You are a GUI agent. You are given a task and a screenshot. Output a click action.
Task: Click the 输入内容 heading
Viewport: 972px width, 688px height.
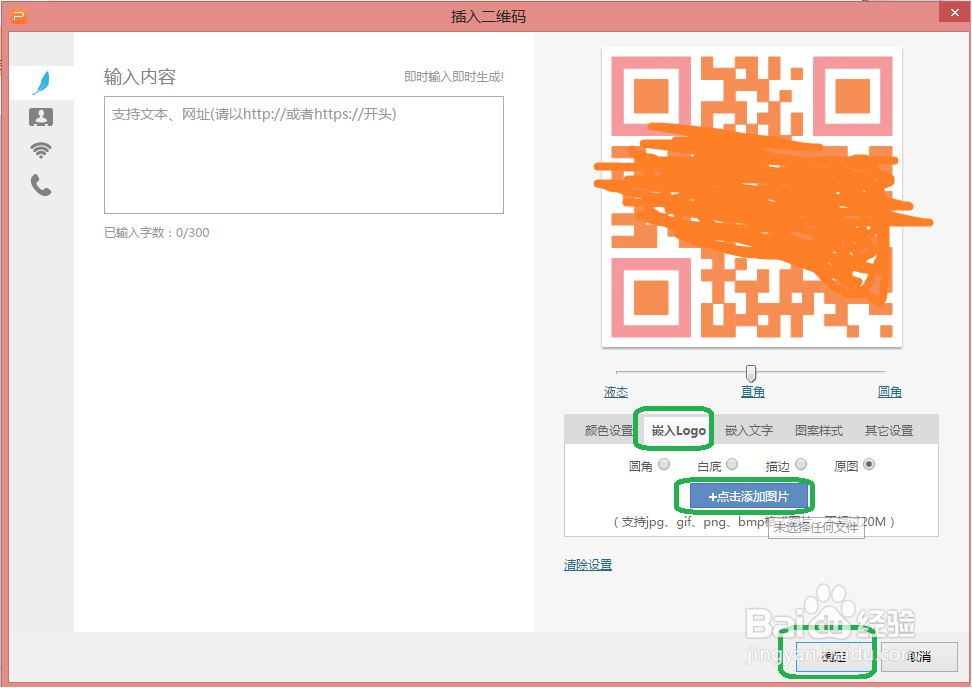point(140,77)
